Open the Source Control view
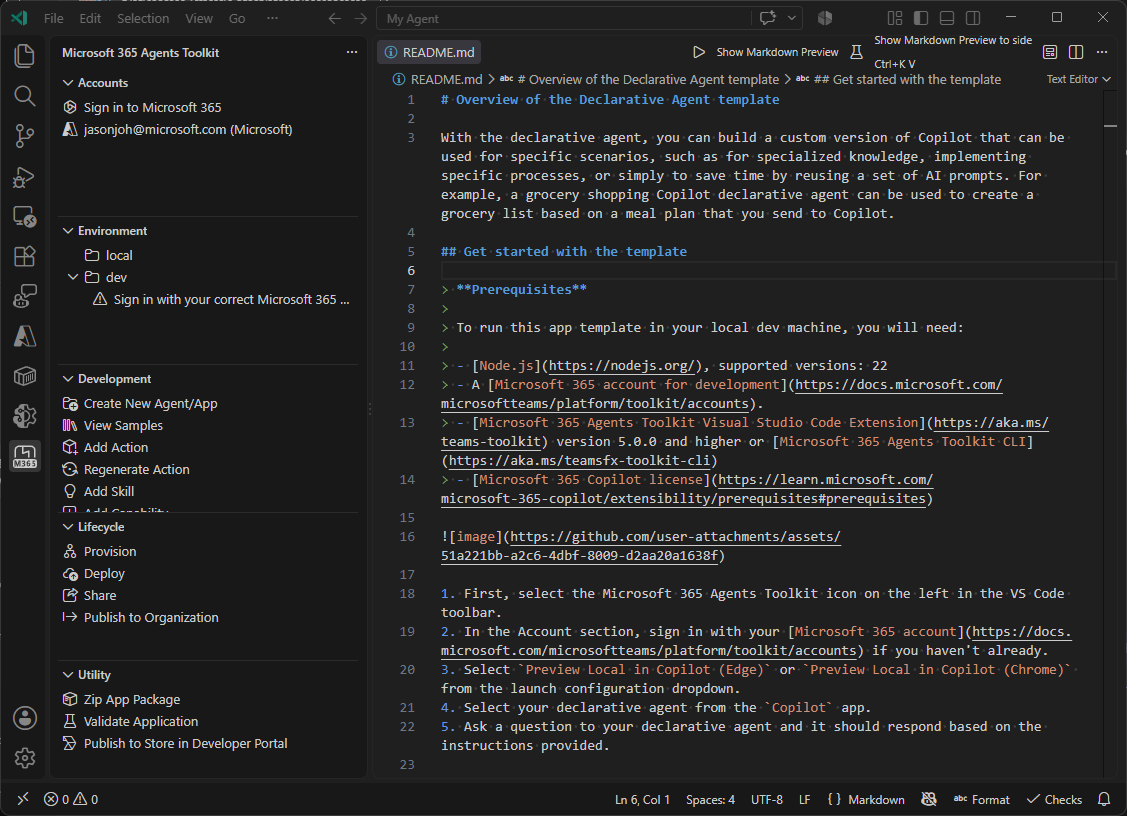This screenshot has width=1127, height=816. tap(24, 136)
